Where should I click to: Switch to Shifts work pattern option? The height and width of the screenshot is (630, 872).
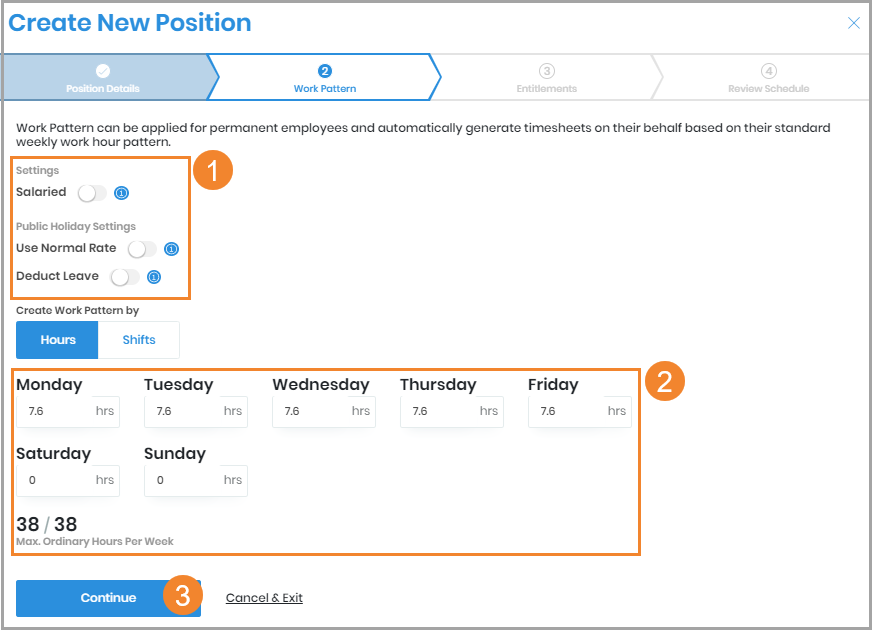coord(139,340)
